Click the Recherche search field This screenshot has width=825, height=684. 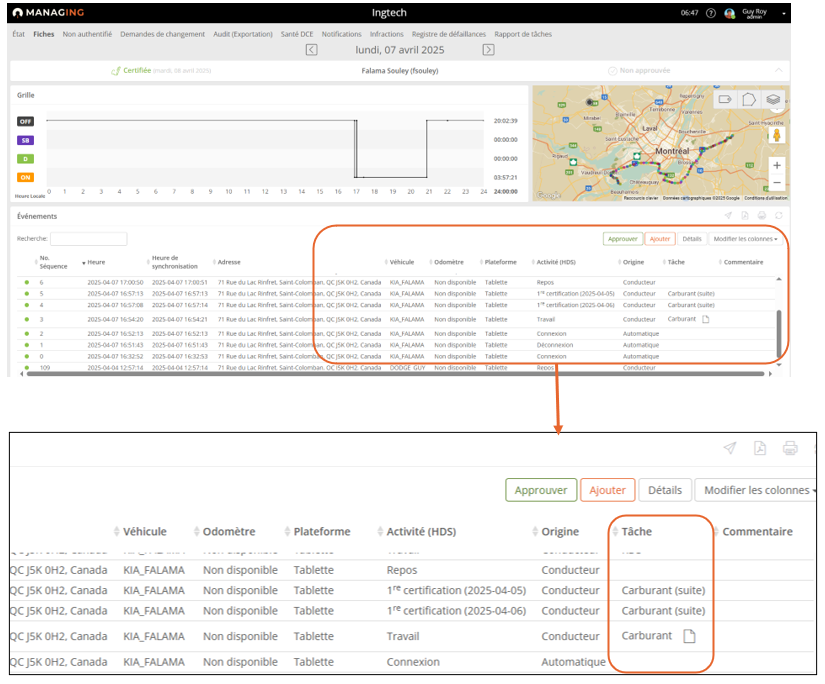[88, 239]
